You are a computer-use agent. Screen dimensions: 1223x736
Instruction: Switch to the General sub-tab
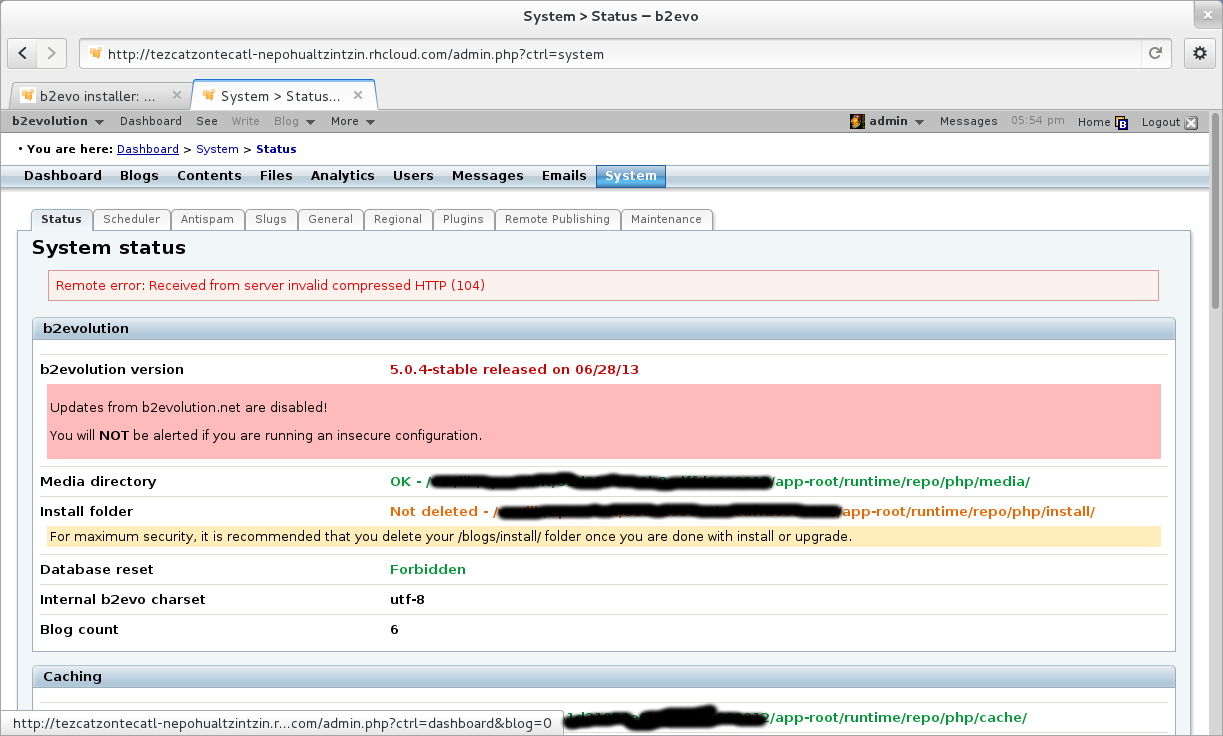point(331,219)
